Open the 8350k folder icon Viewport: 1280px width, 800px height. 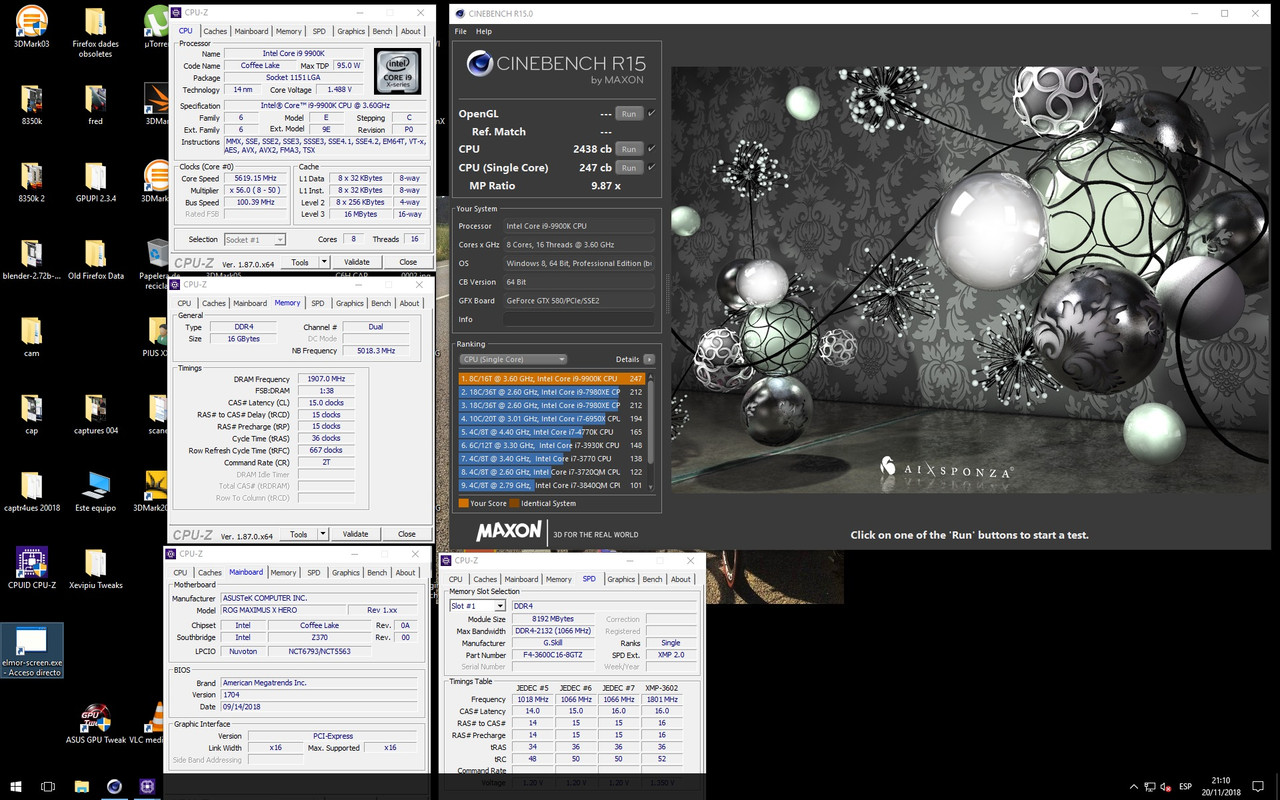tap(31, 106)
